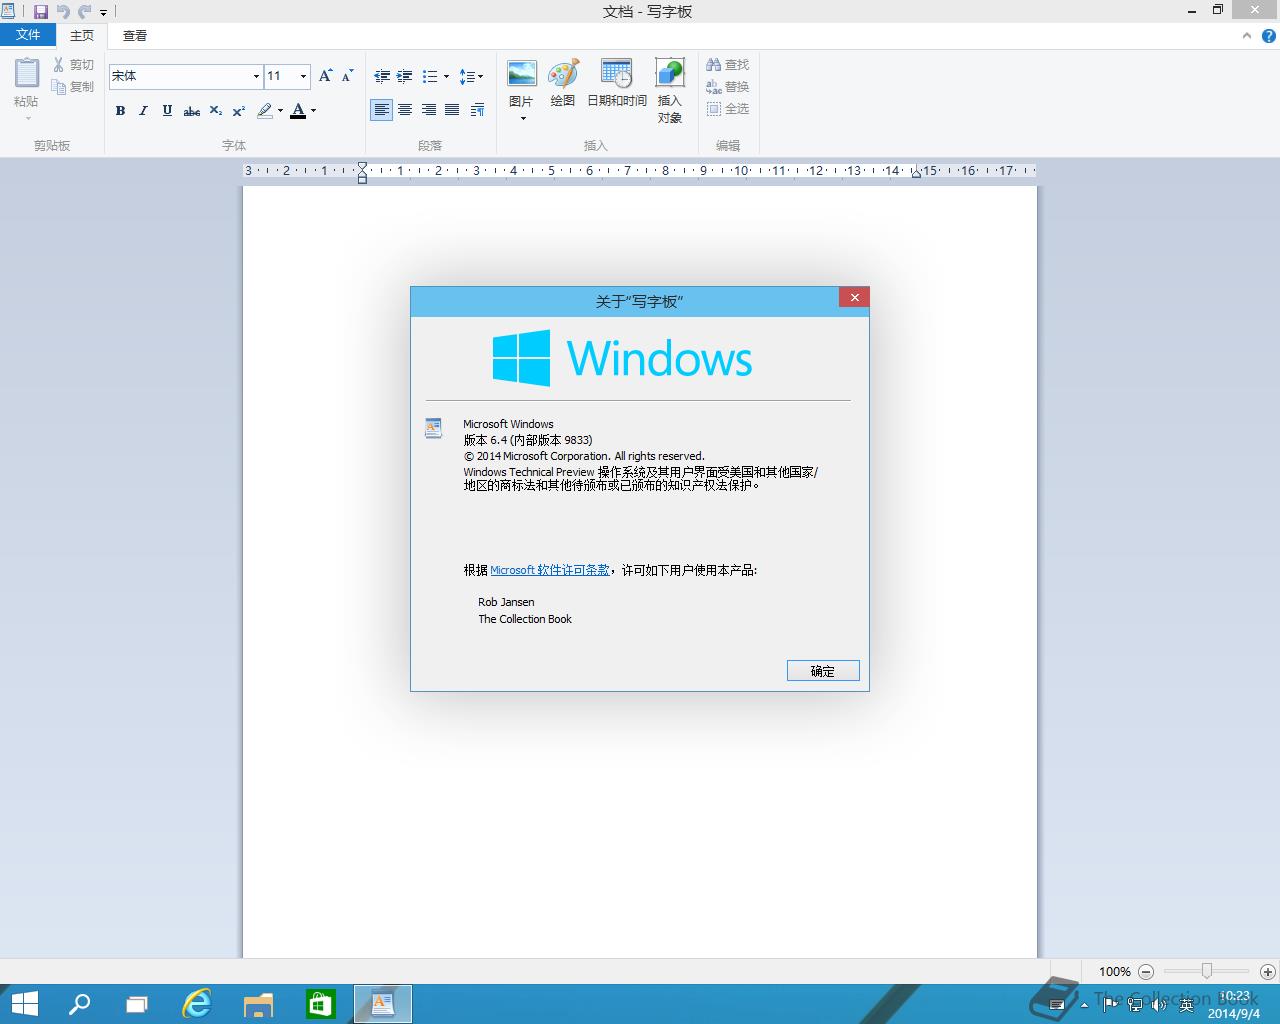This screenshot has width=1280, height=1024.
Task: Switch to the 查看 view tab
Action: click(135, 35)
